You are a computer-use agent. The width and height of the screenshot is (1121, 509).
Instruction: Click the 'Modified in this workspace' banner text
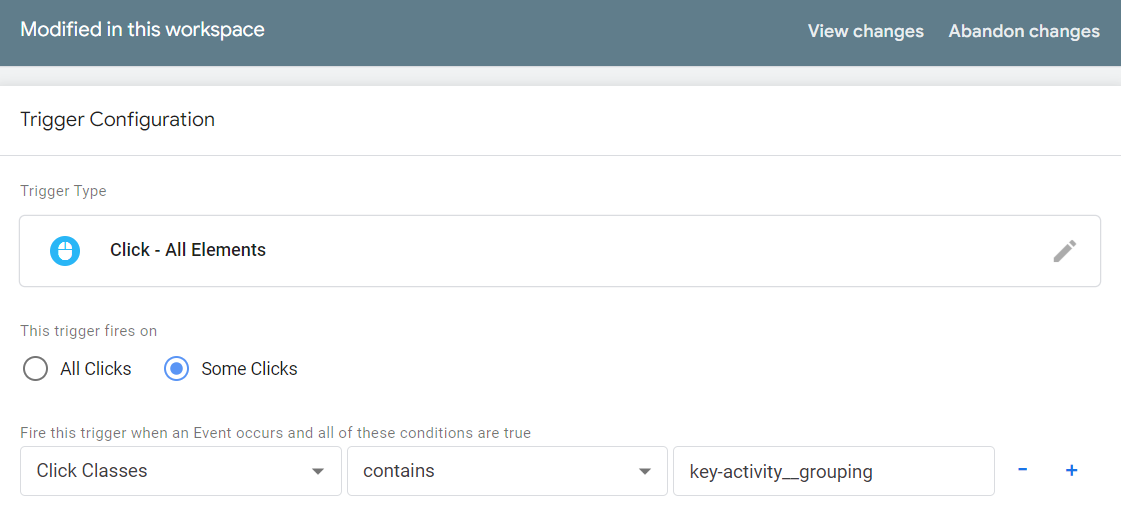pos(142,29)
